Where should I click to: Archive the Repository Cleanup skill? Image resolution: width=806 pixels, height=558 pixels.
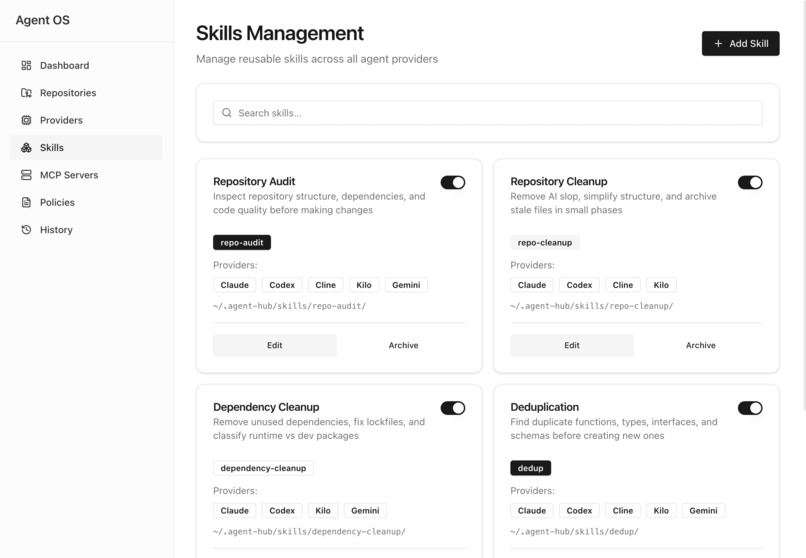[701, 345]
